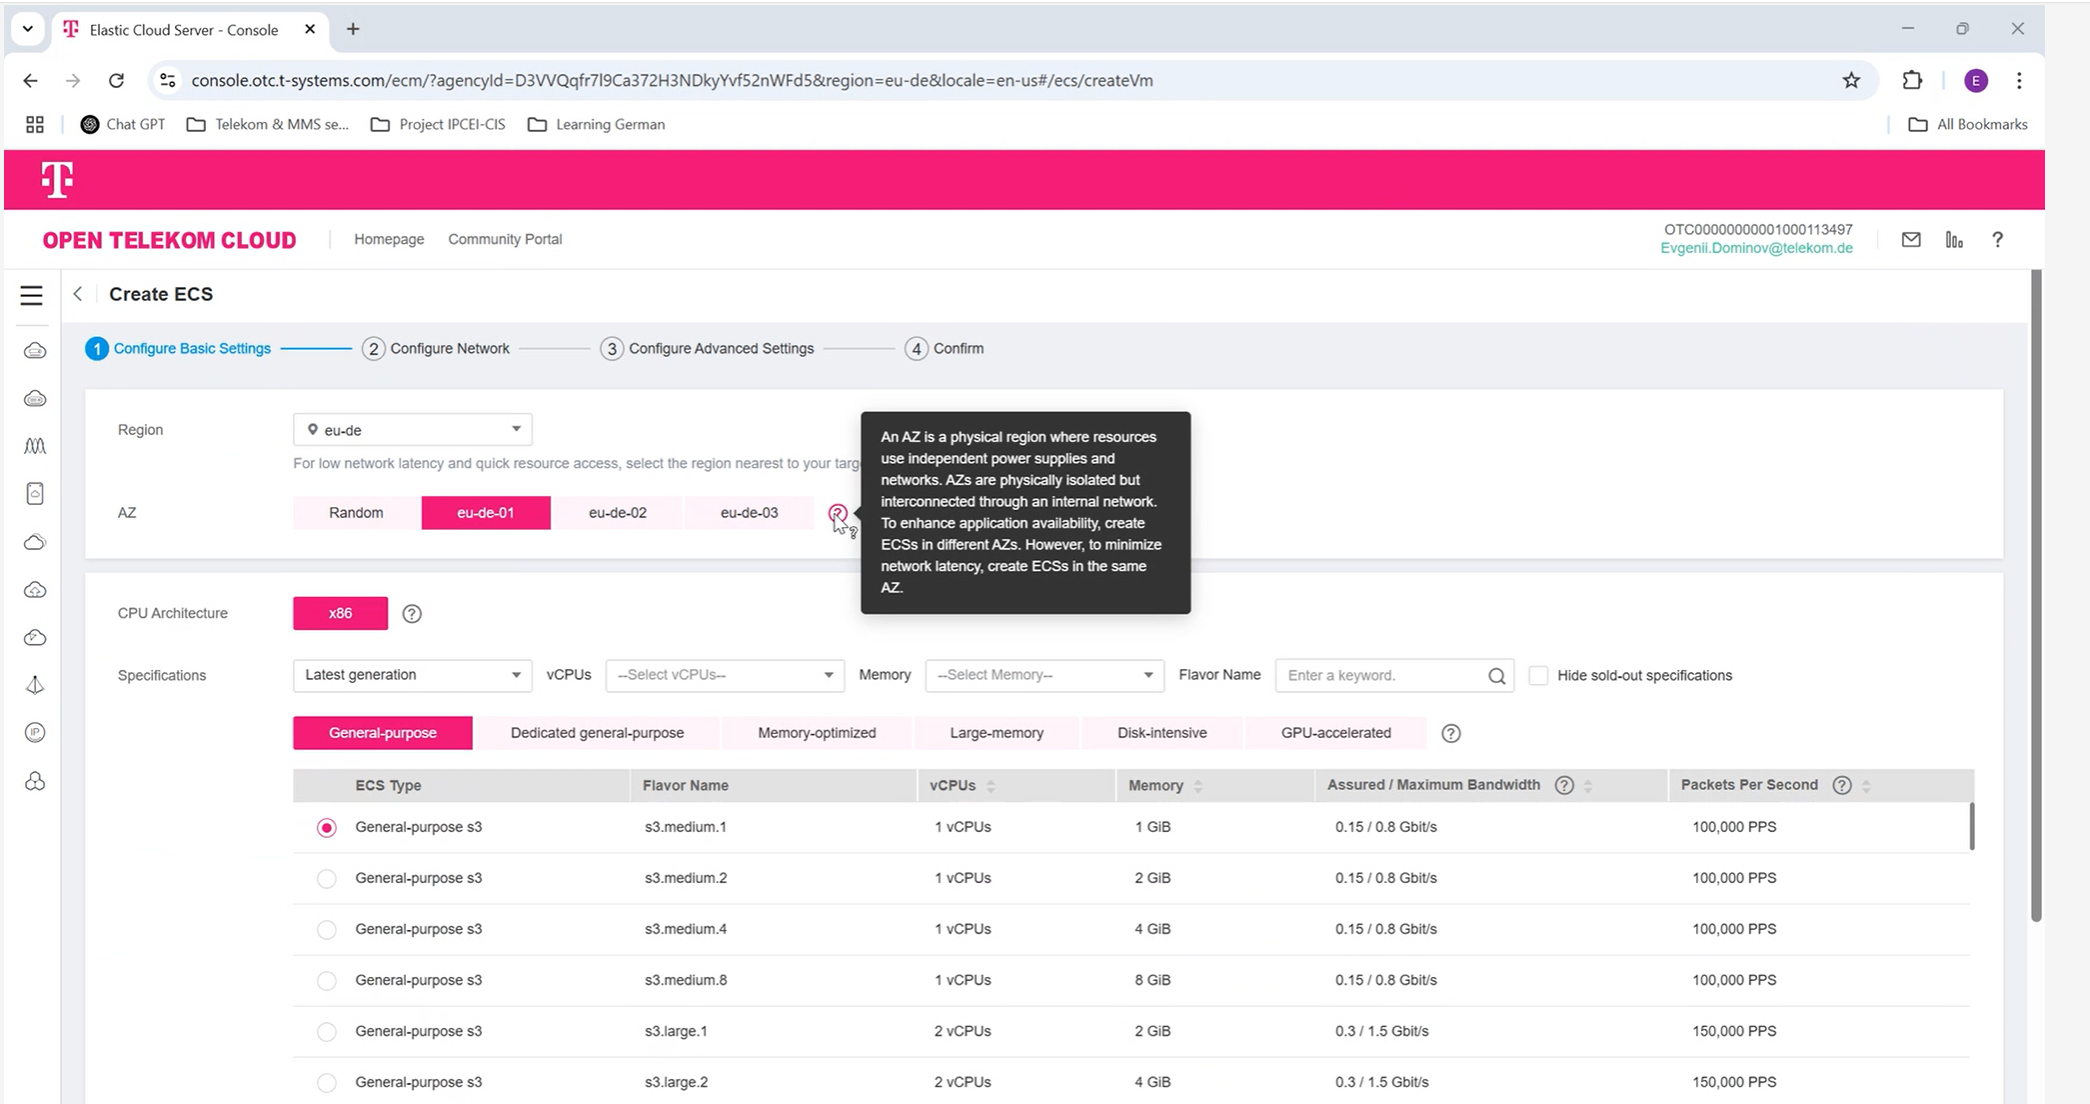
Task: Click the help icon next to AZ options
Action: click(x=838, y=513)
